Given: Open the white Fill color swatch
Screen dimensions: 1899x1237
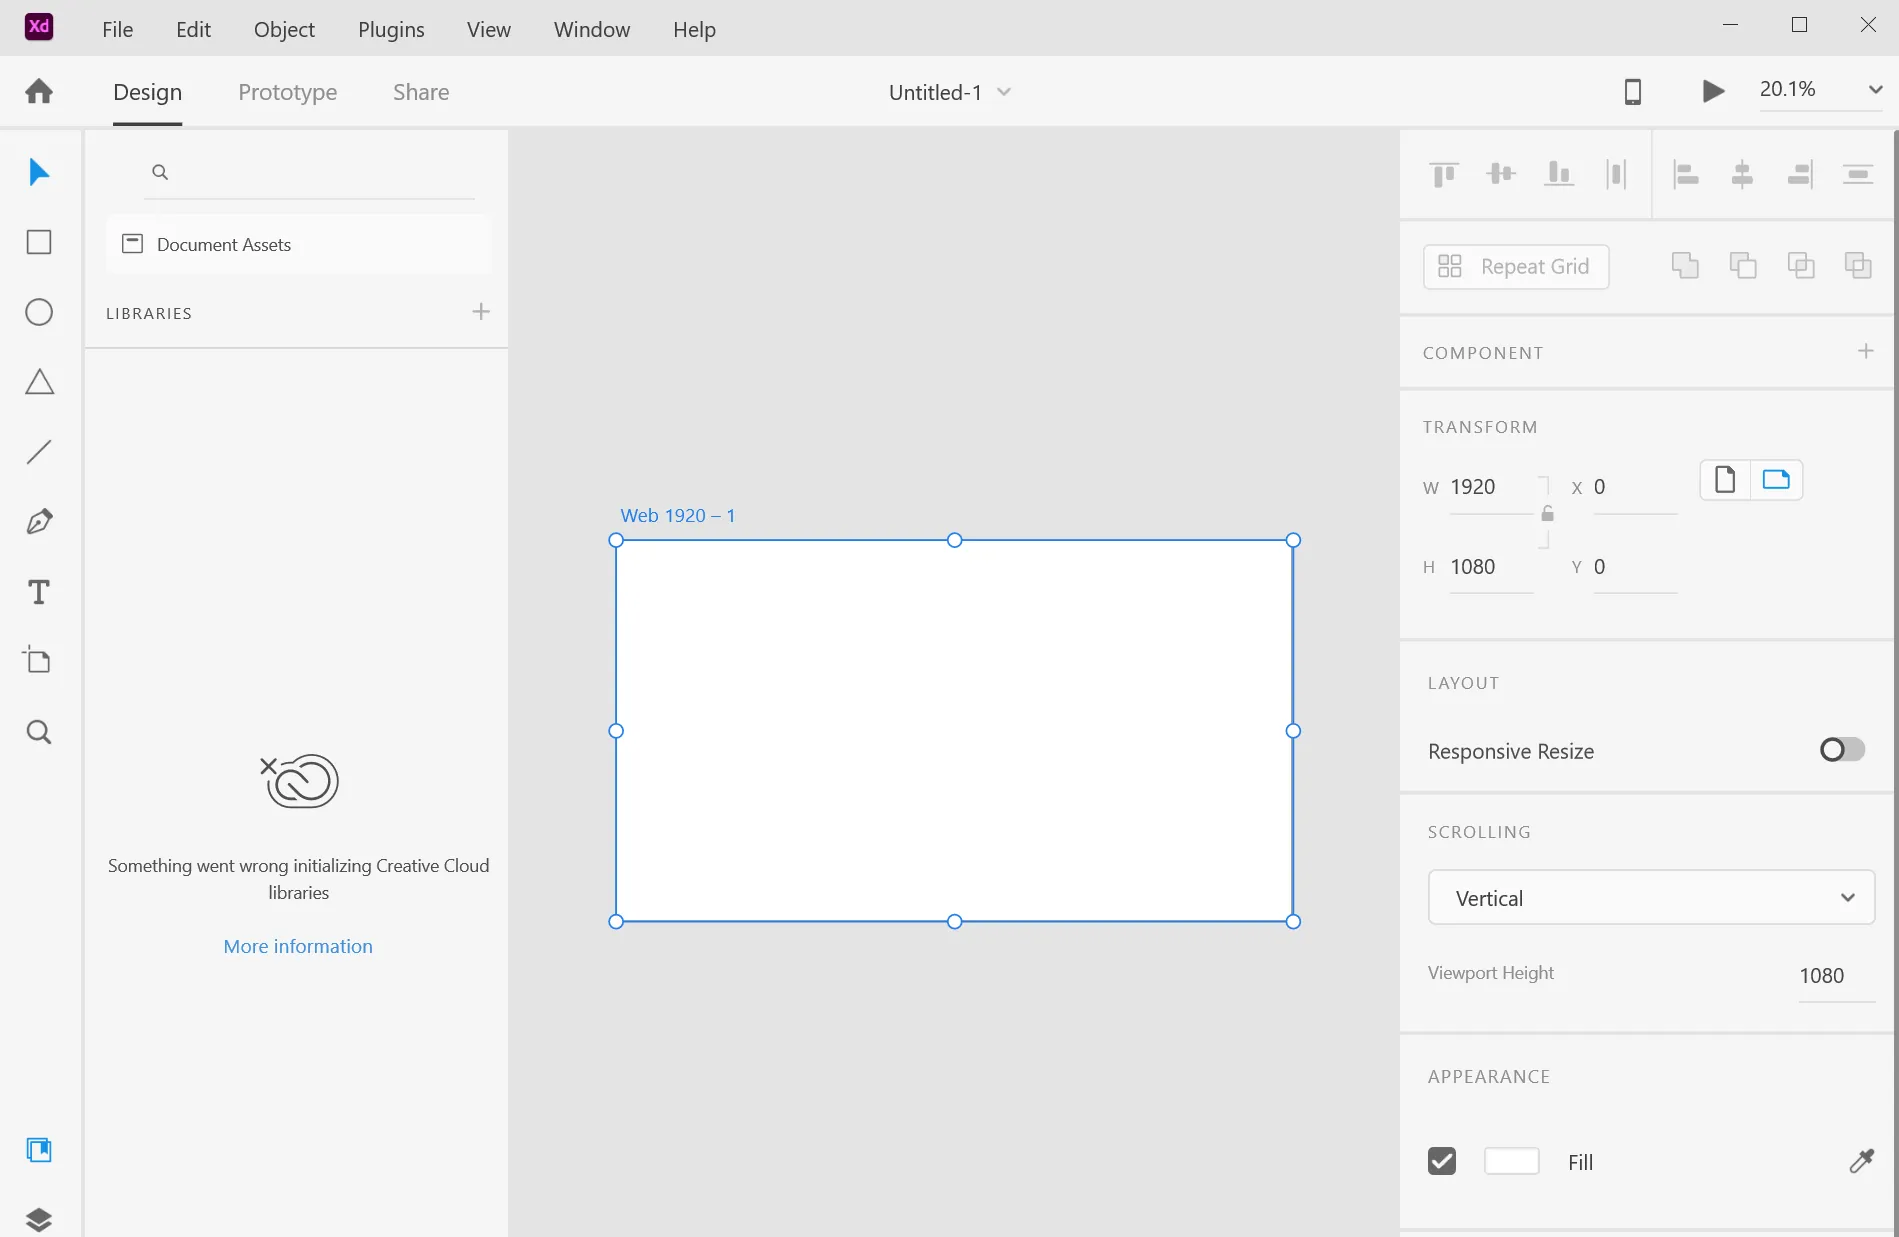Looking at the screenshot, I should 1511,1161.
